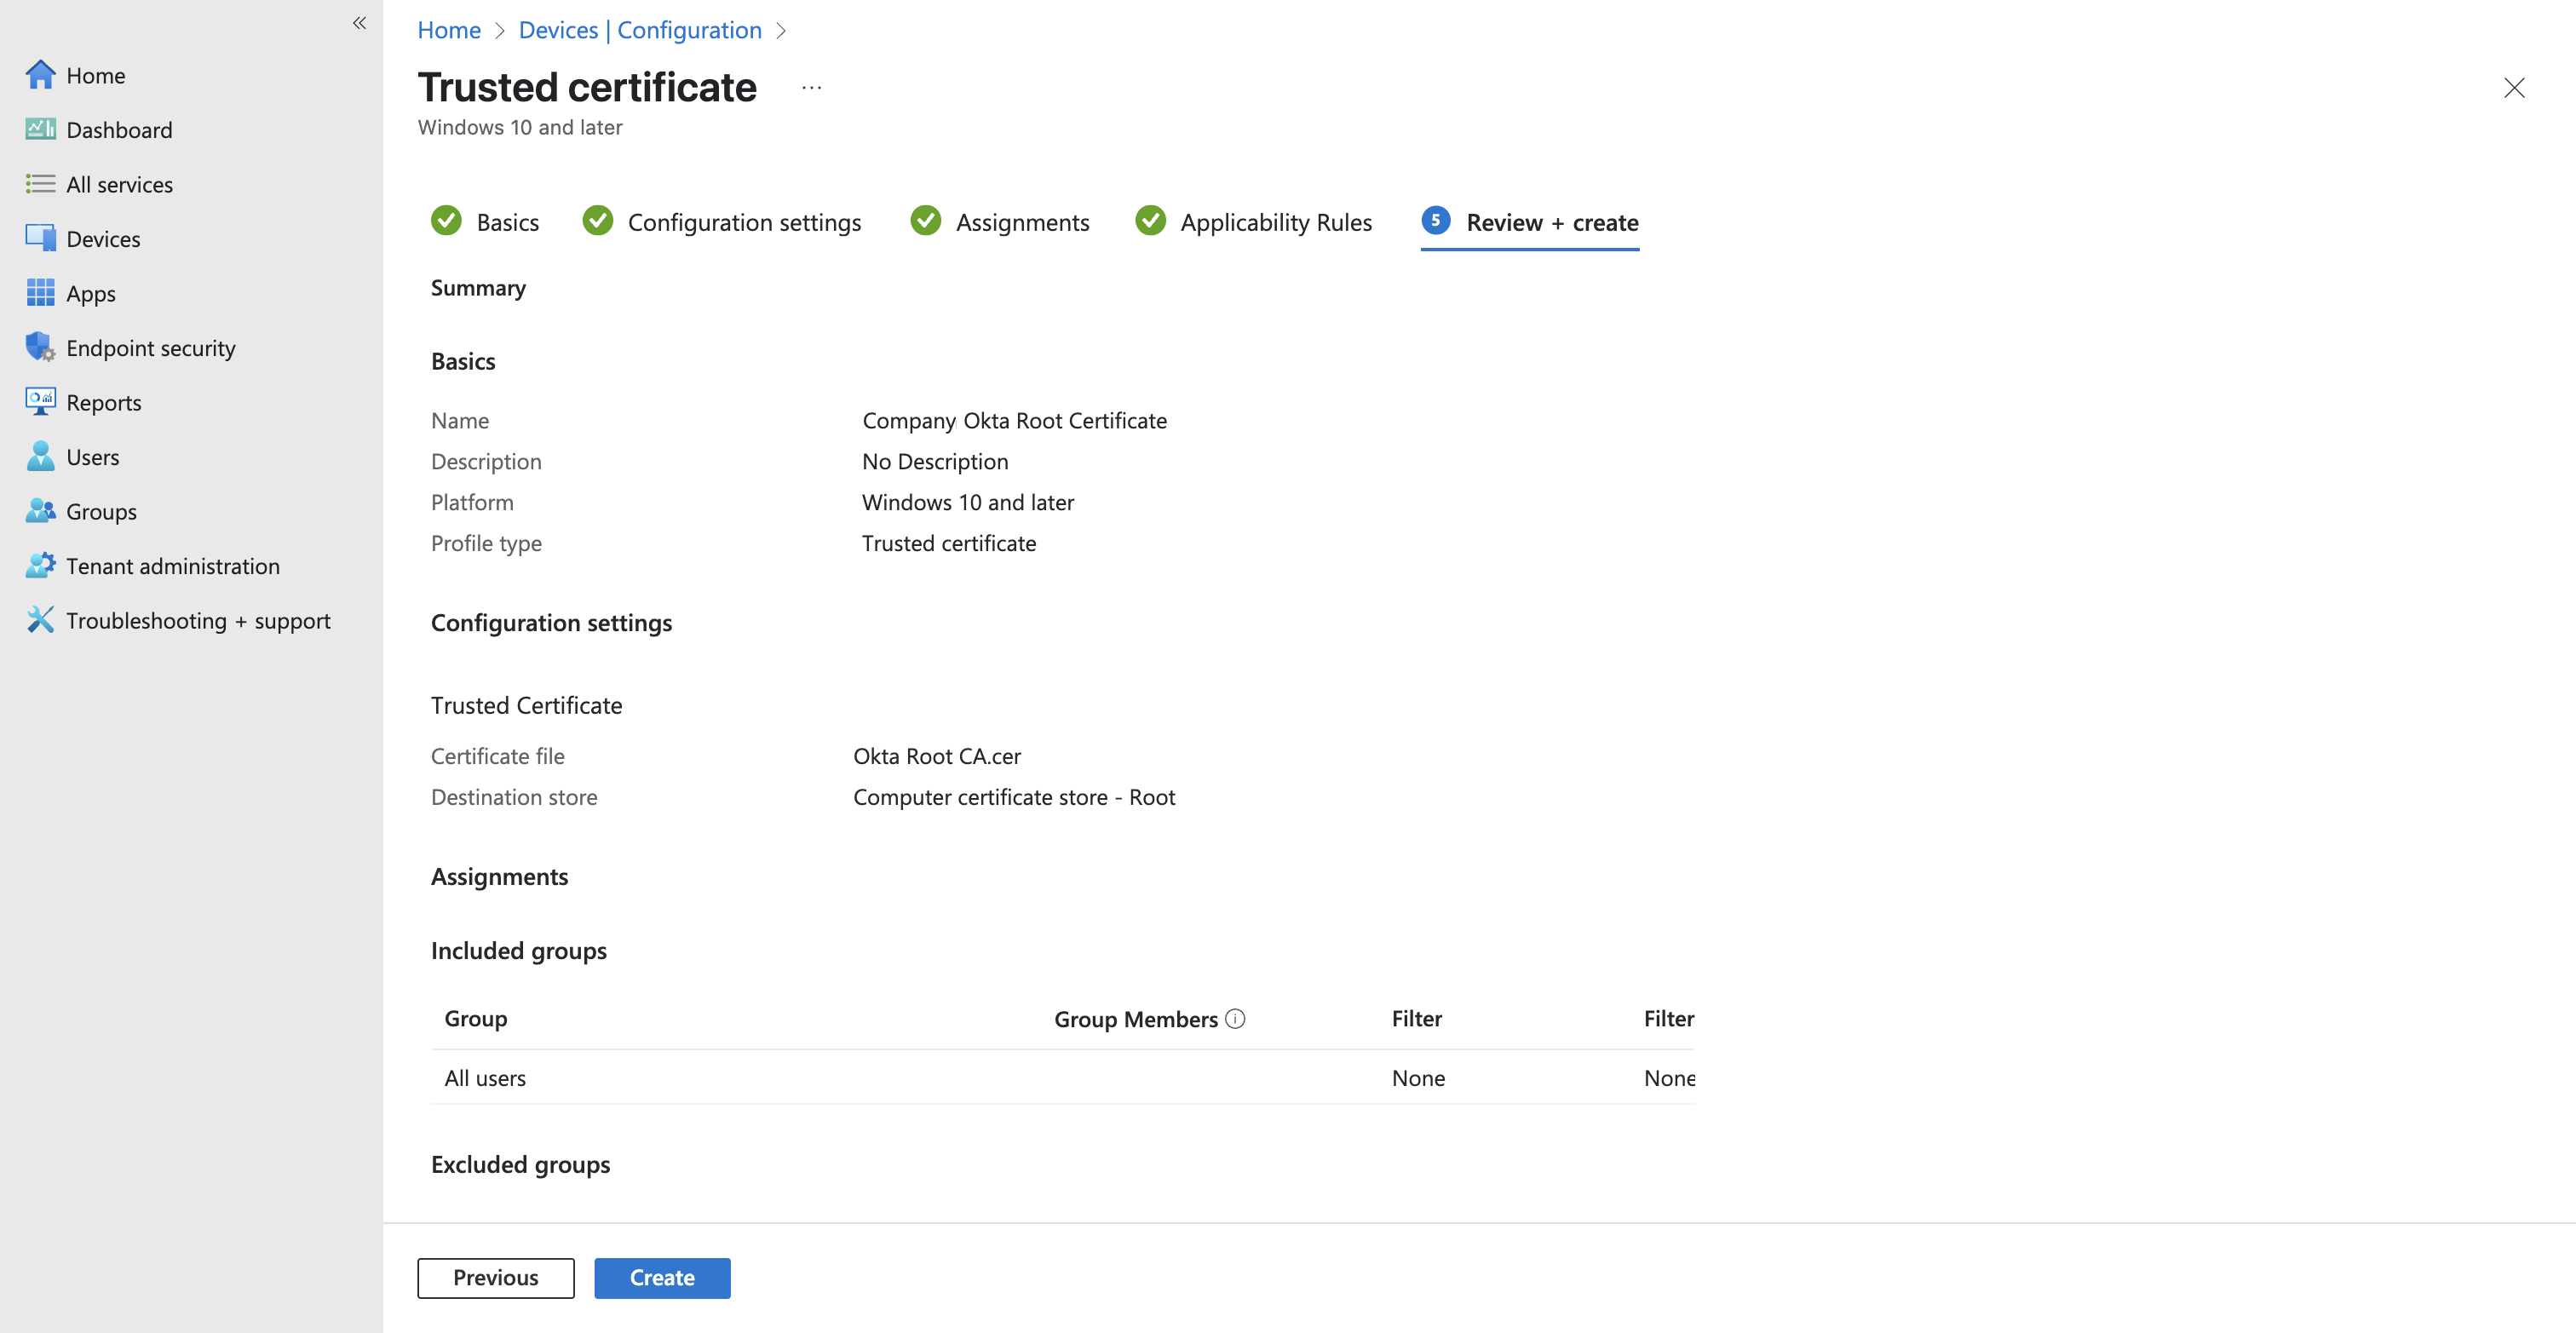
Task: Select All services menu label
Action: pos(119,184)
